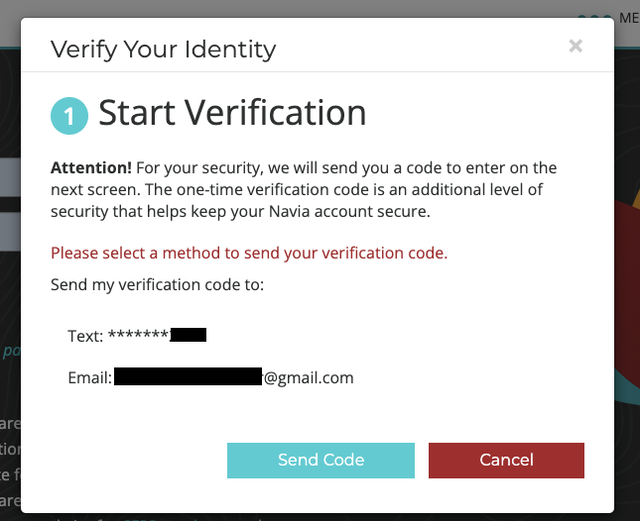
Task: Click the bold Attention! text
Action: pos(91,168)
